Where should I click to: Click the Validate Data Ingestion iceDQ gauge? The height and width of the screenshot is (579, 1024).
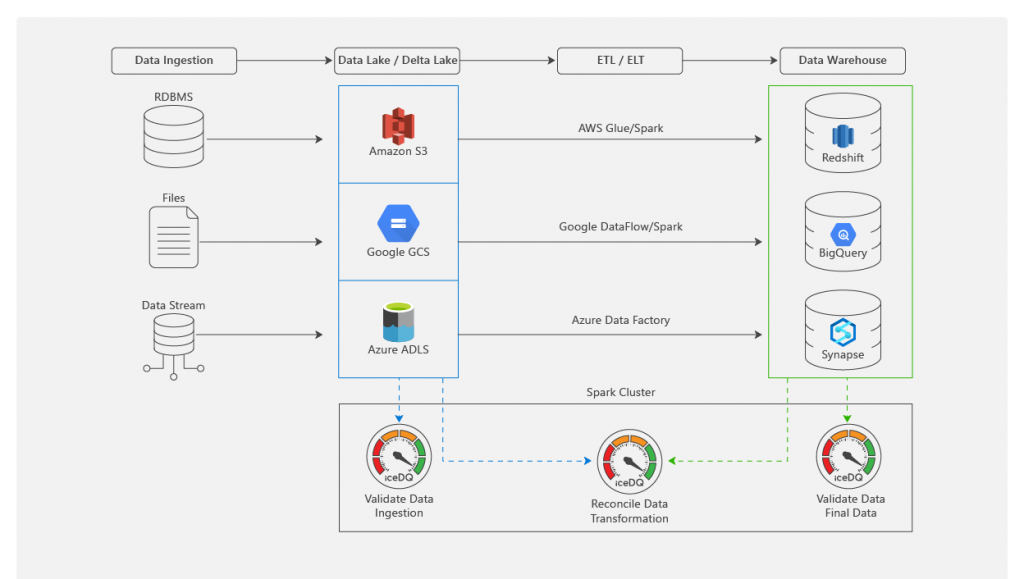(x=397, y=458)
